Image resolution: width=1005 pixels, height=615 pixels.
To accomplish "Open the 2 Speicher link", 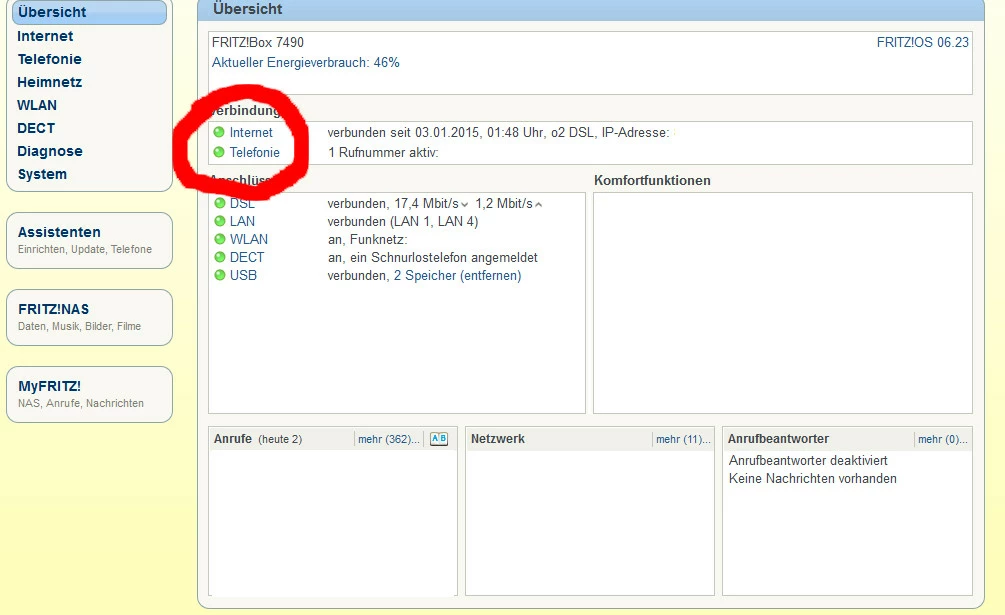I will (425, 275).
